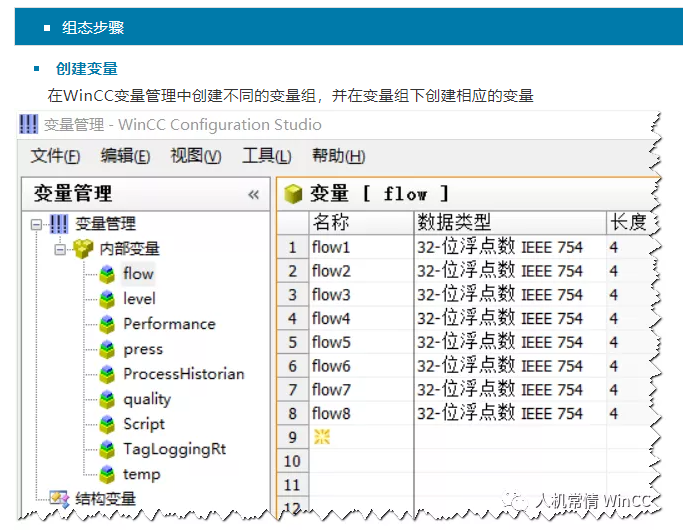Open the 帮助(H) menu
This screenshot has width=683, height=532.
tap(338, 156)
